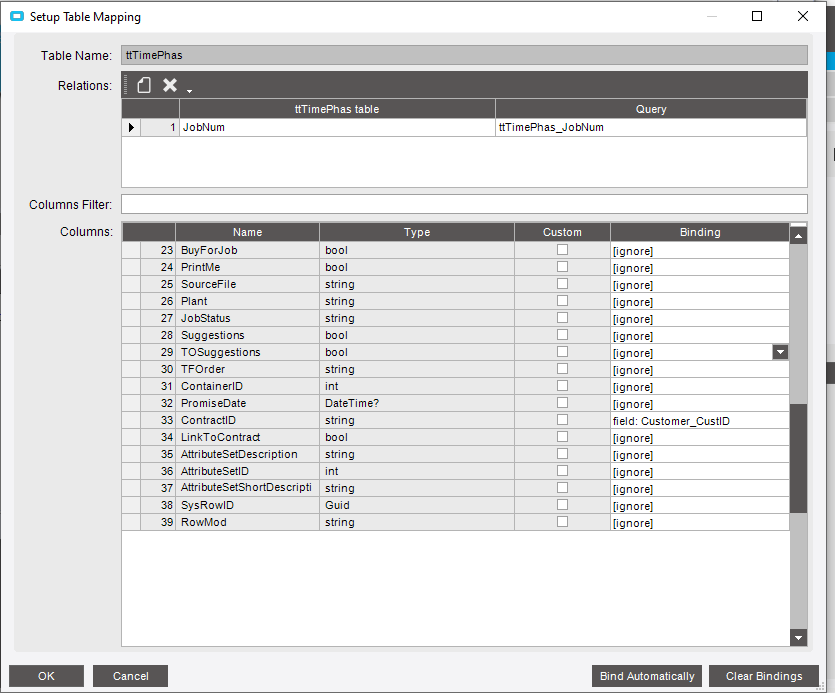Close the Setup Table Mapping window
Image resolution: width=835 pixels, height=693 pixels.
803,17
